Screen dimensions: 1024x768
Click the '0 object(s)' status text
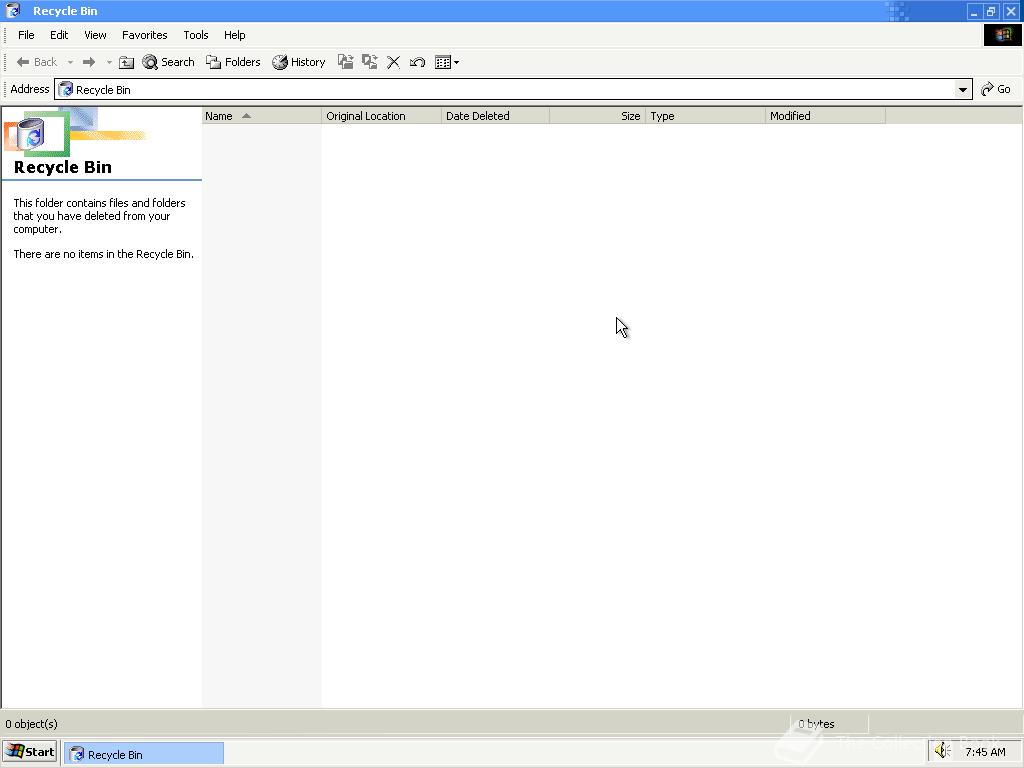pyautogui.click(x=31, y=724)
